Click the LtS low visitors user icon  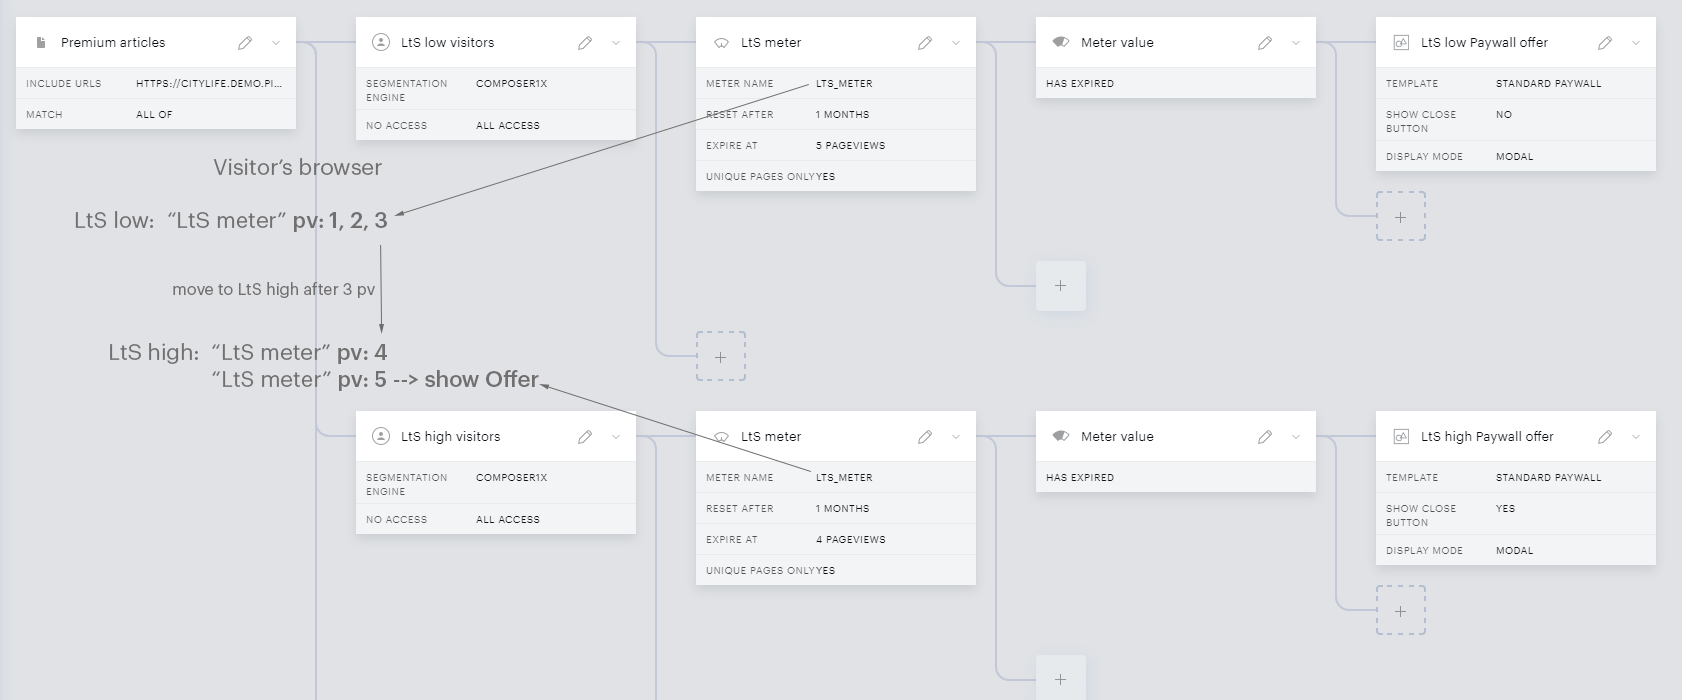tap(381, 42)
